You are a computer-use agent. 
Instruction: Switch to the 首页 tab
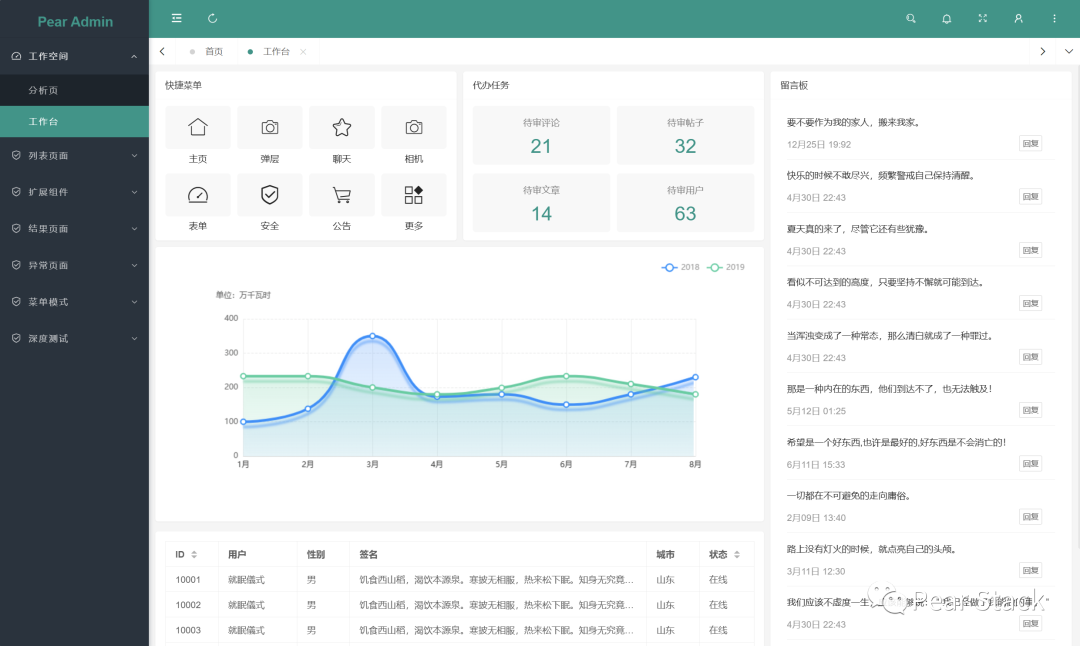213,51
